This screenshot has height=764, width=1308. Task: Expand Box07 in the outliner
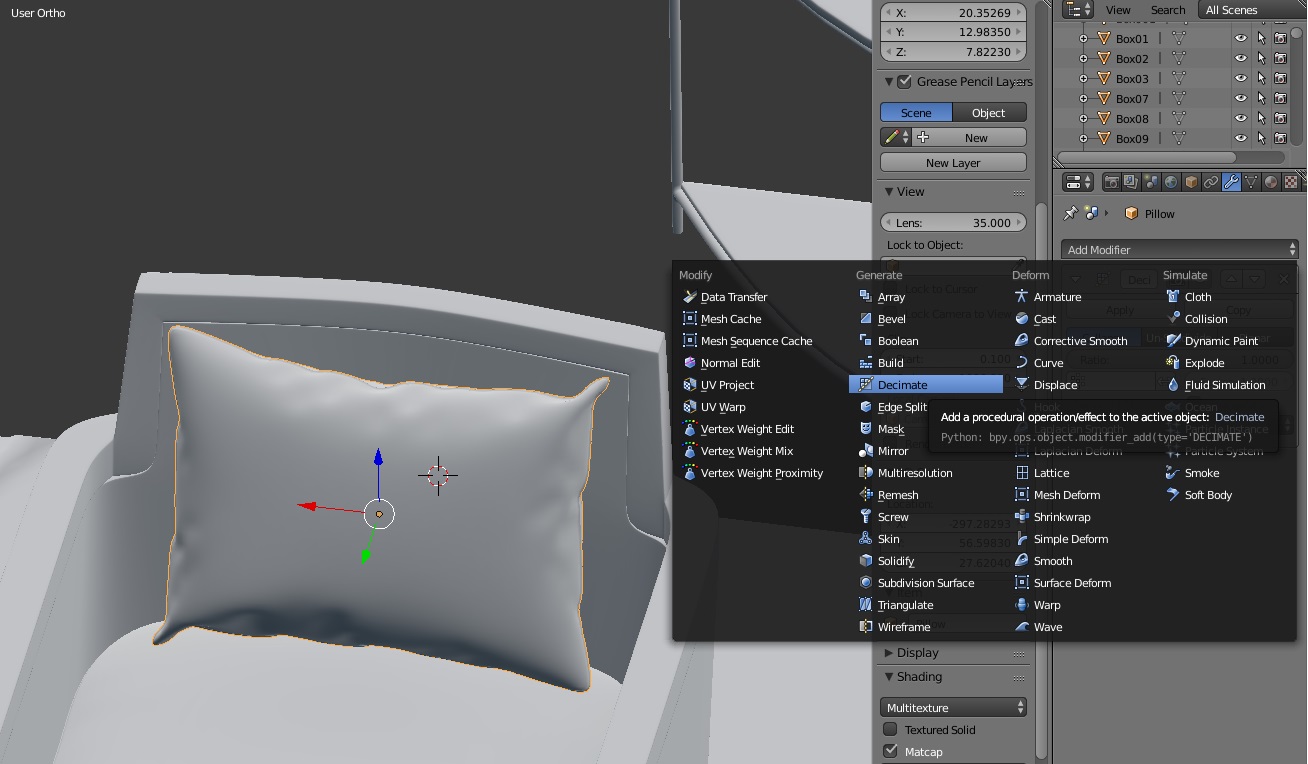tap(1082, 98)
